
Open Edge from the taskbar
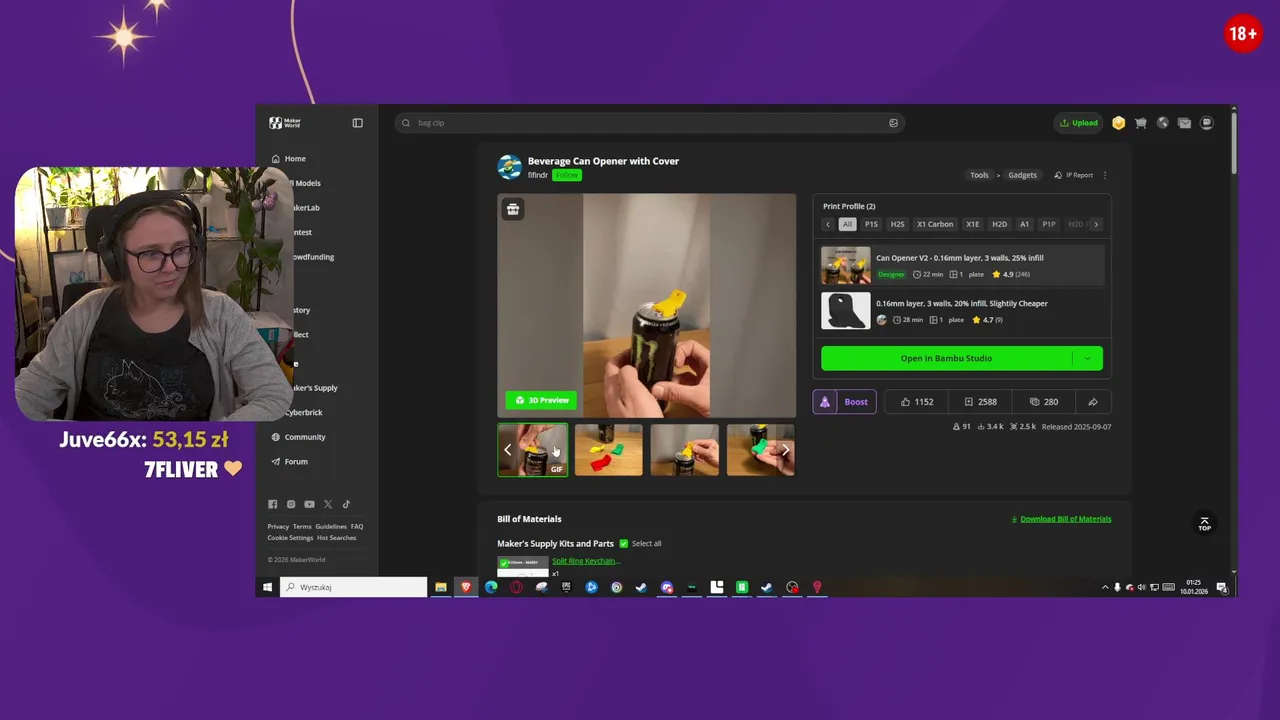click(491, 587)
